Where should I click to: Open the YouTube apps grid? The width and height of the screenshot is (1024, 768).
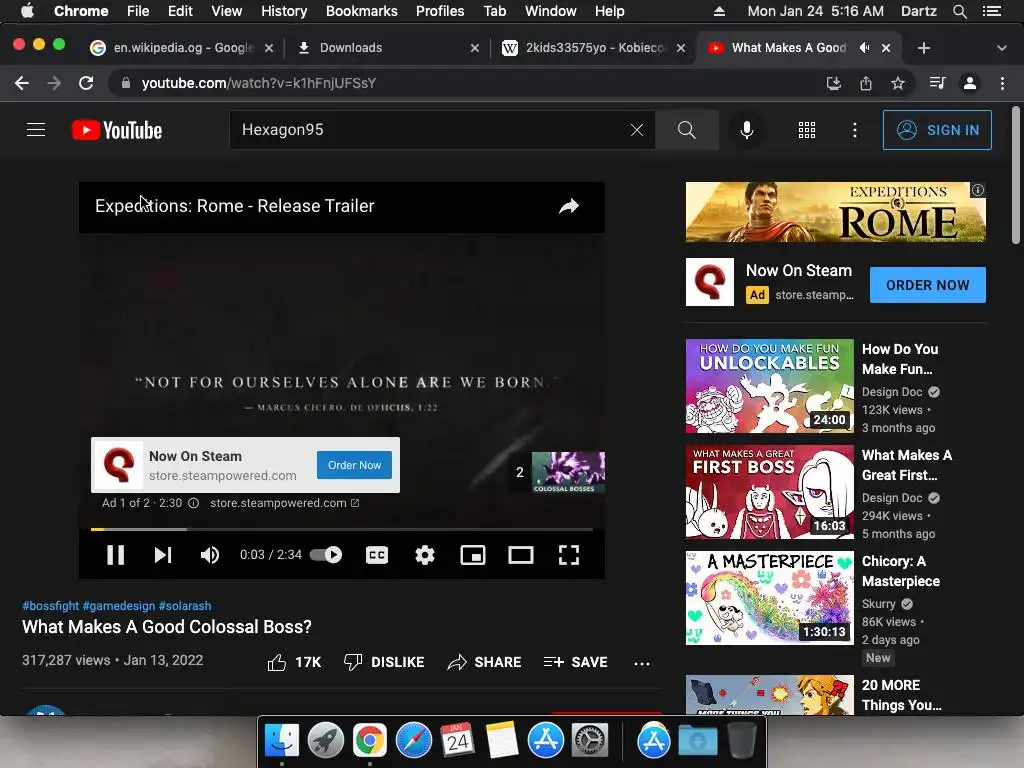coord(807,130)
